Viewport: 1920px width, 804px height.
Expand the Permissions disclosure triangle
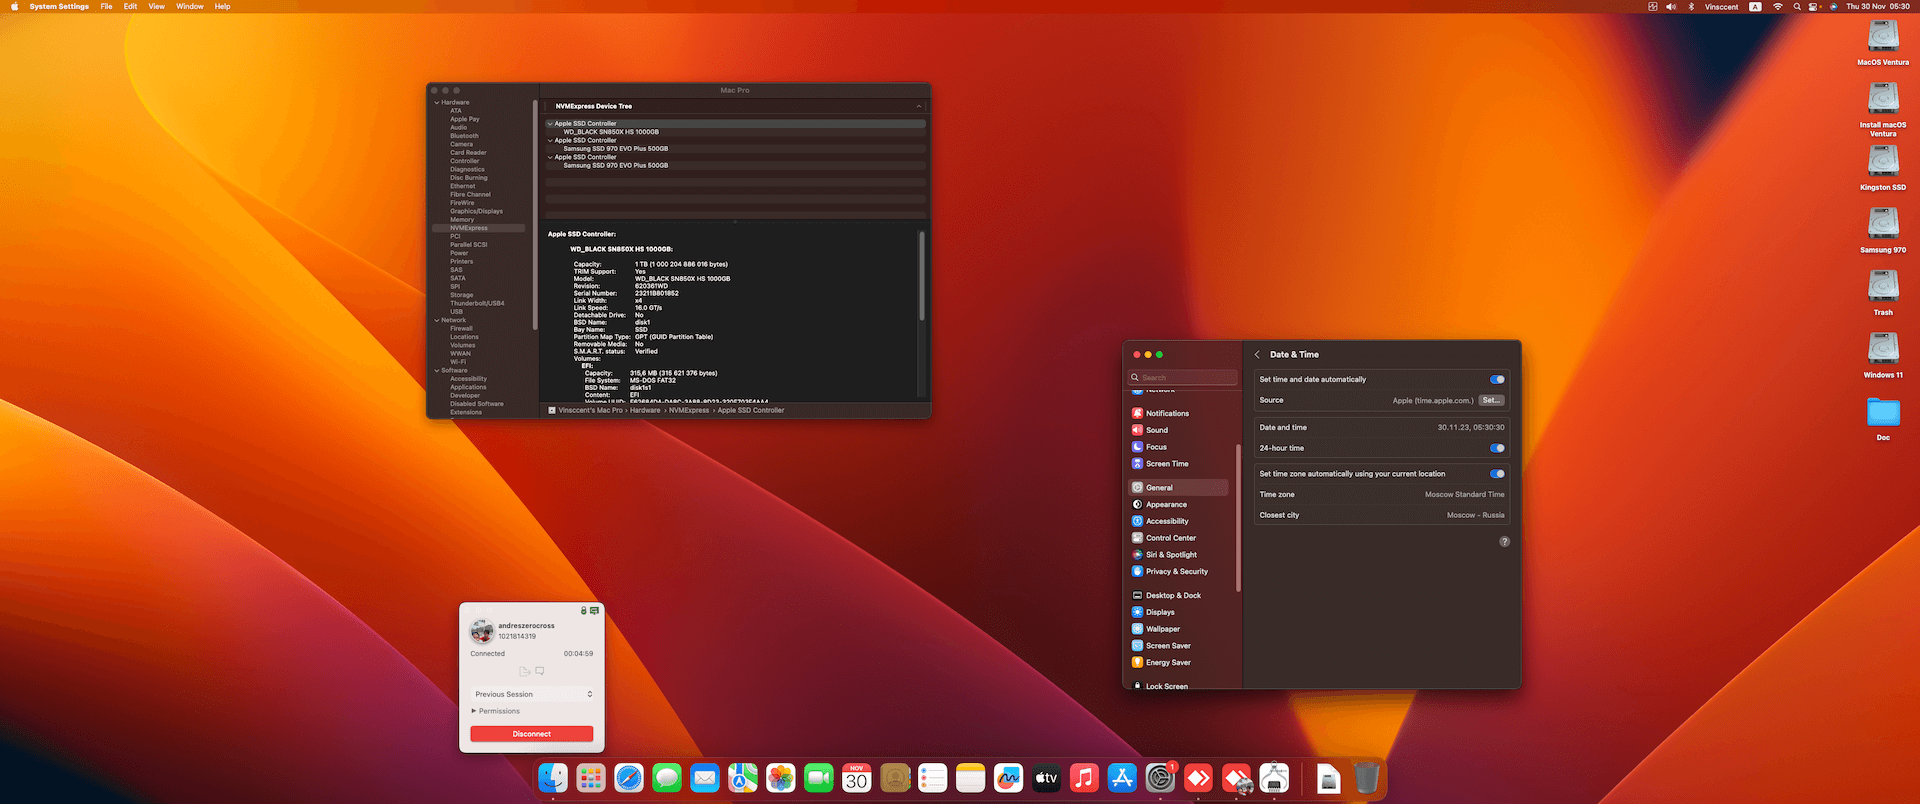(x=473, y=711)
